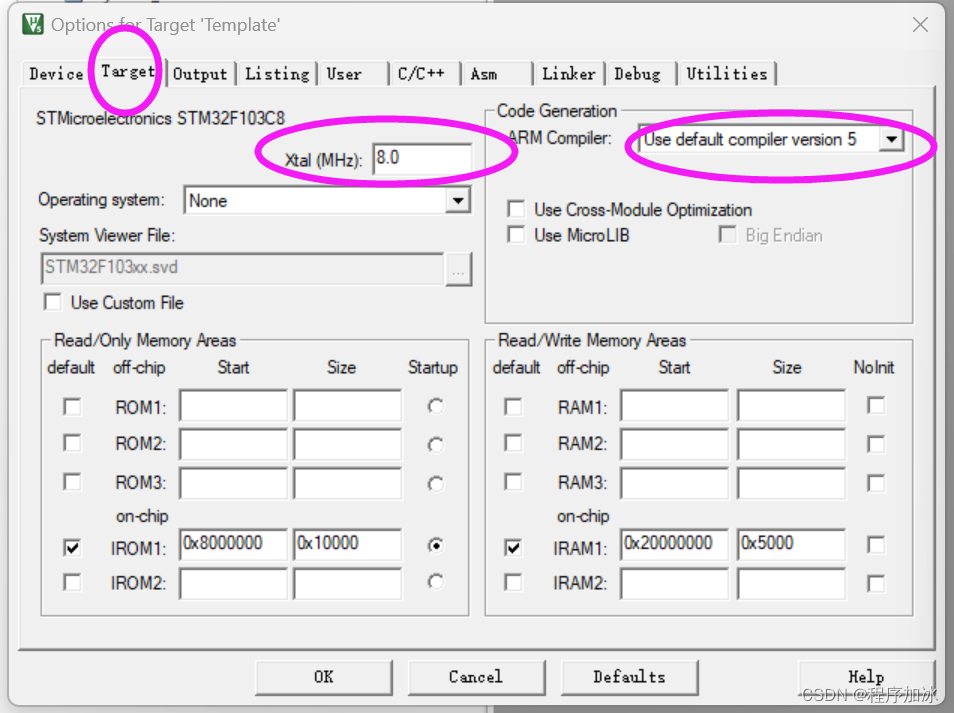Enable NoInit for RAM1
The height and width of the screenshot is (713, 954).
[876, 405]
